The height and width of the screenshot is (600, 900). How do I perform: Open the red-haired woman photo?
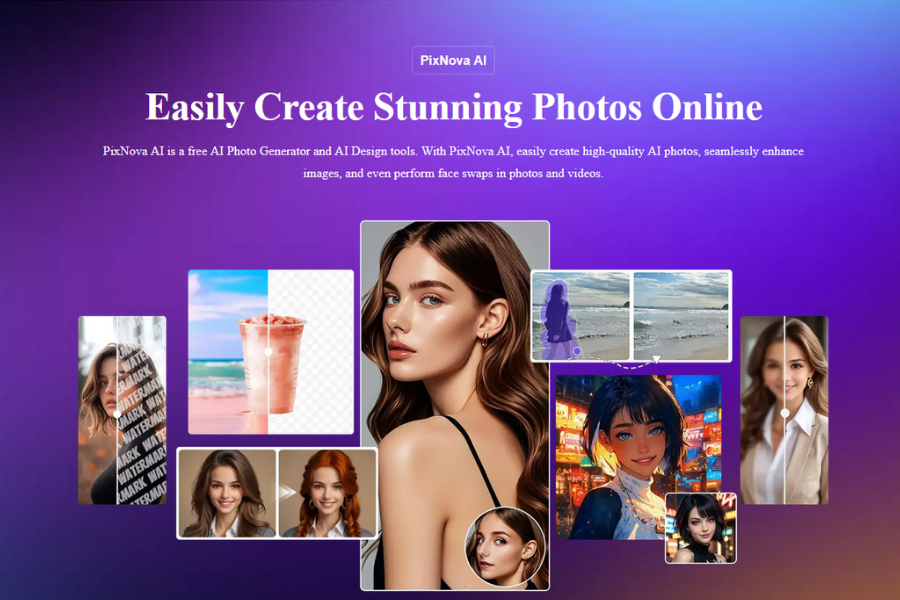coord(327,493)
